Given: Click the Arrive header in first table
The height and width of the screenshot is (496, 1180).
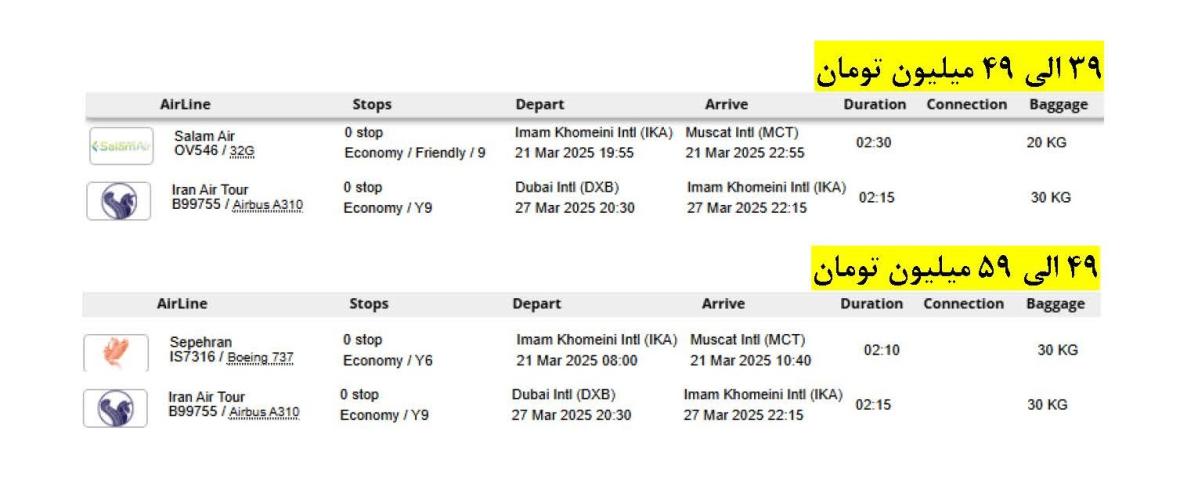Looking at the screenshot, I should pyautogui.click(x=726, y=104).
